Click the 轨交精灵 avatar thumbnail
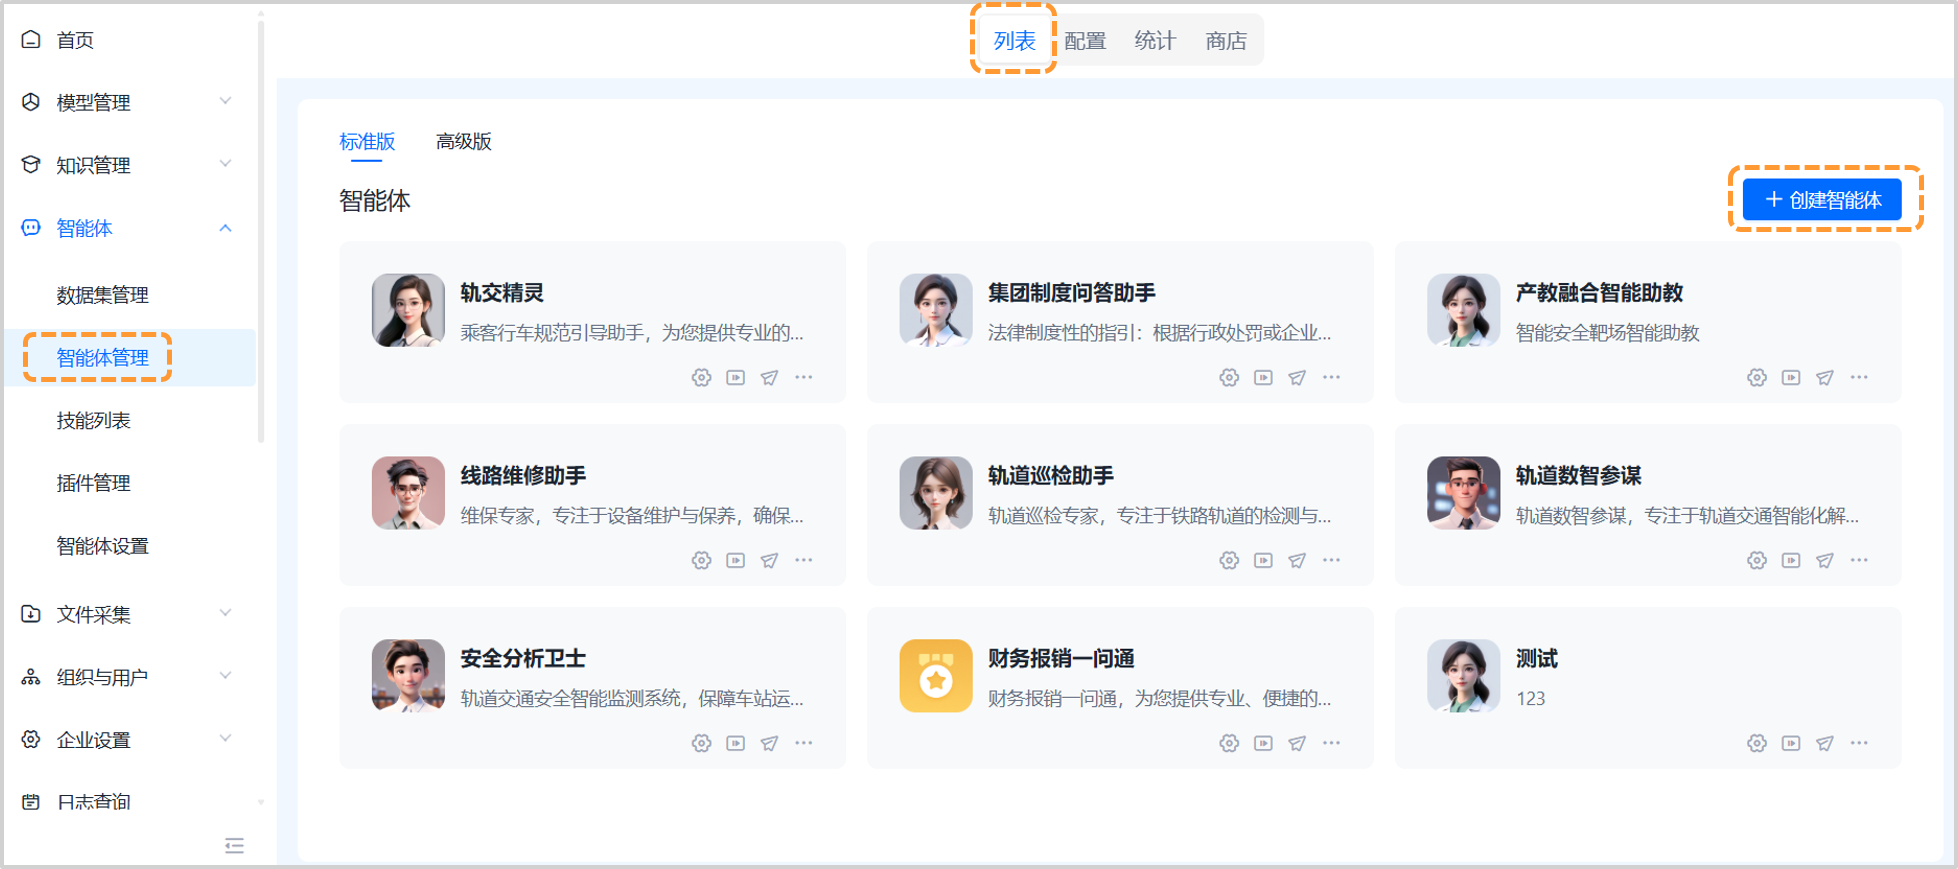The height and width of the screenshot is (869, 1958). pos(408,310)
